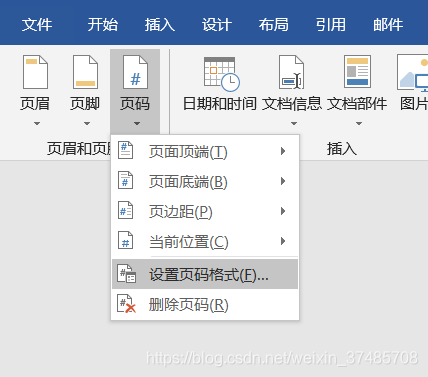Open the 邮件 ribbon tab
428x377 pixels.
tap(388, 25)
